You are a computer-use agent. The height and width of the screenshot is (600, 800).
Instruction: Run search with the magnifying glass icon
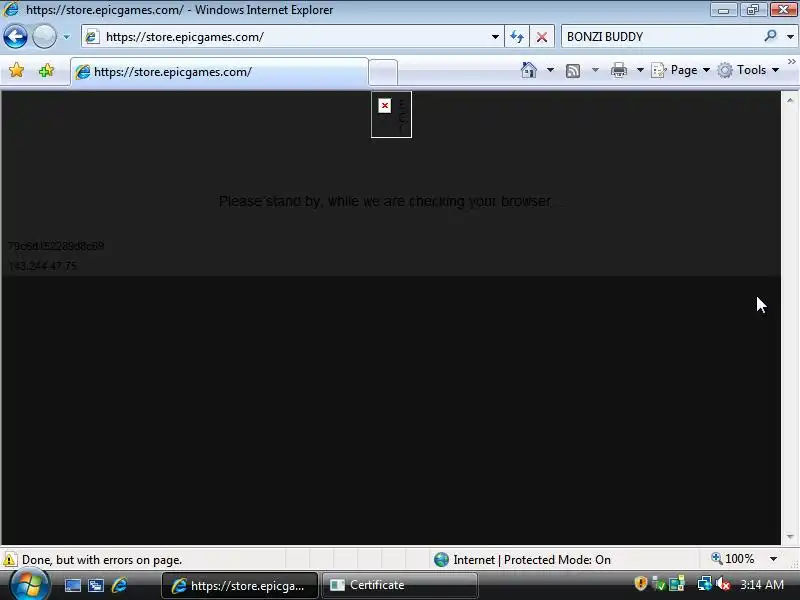(x=771, y=36)
